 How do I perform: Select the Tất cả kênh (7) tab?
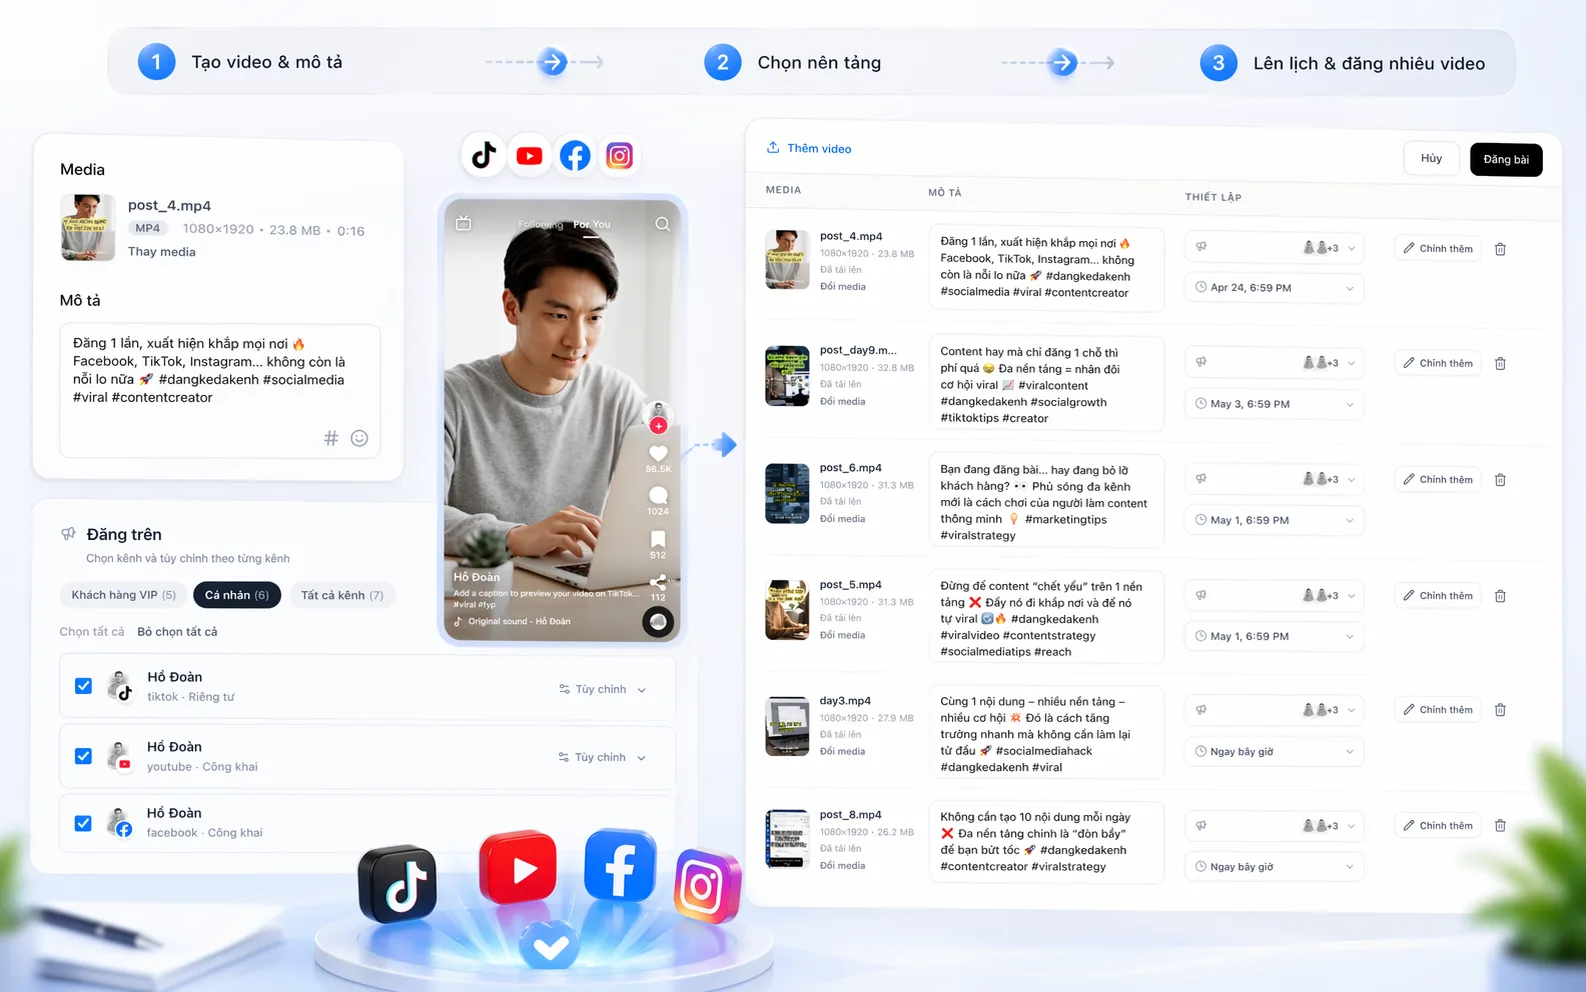point(342,595)
